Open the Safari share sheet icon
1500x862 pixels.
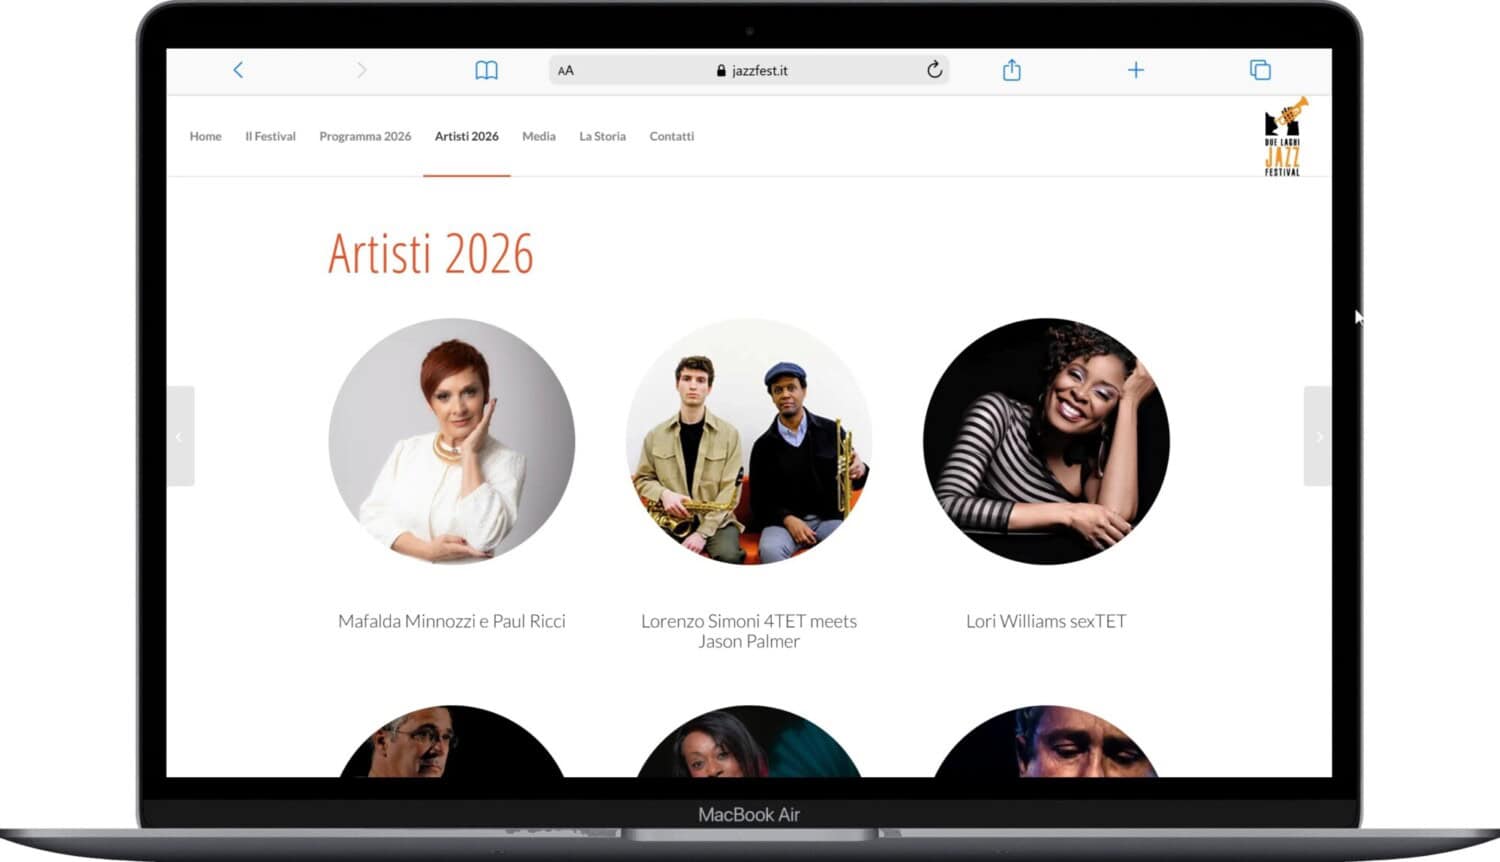point(1012,69)
